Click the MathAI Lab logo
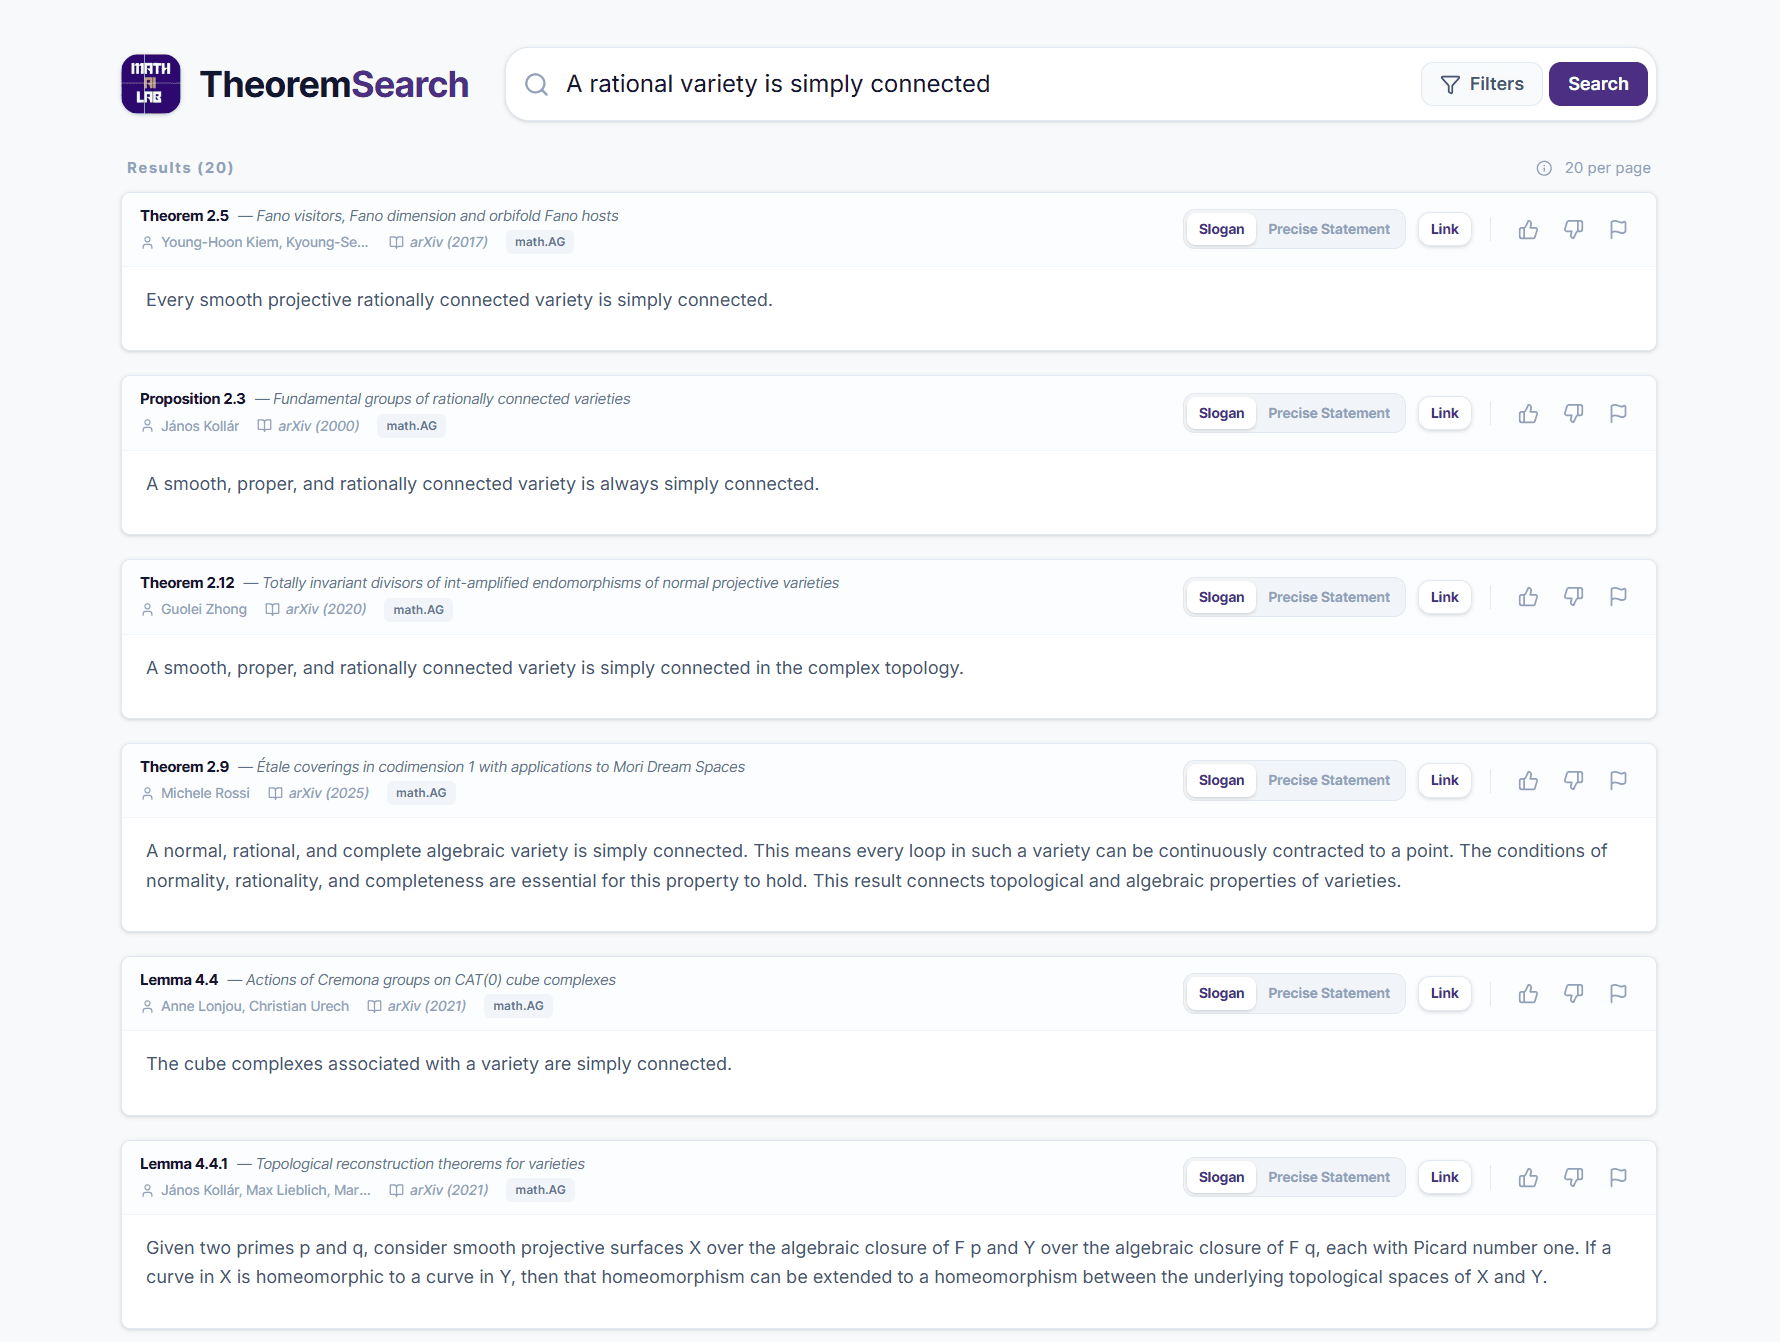Screen dimensions: 1780x1342 pyautogui.click(x=150, y=84)
